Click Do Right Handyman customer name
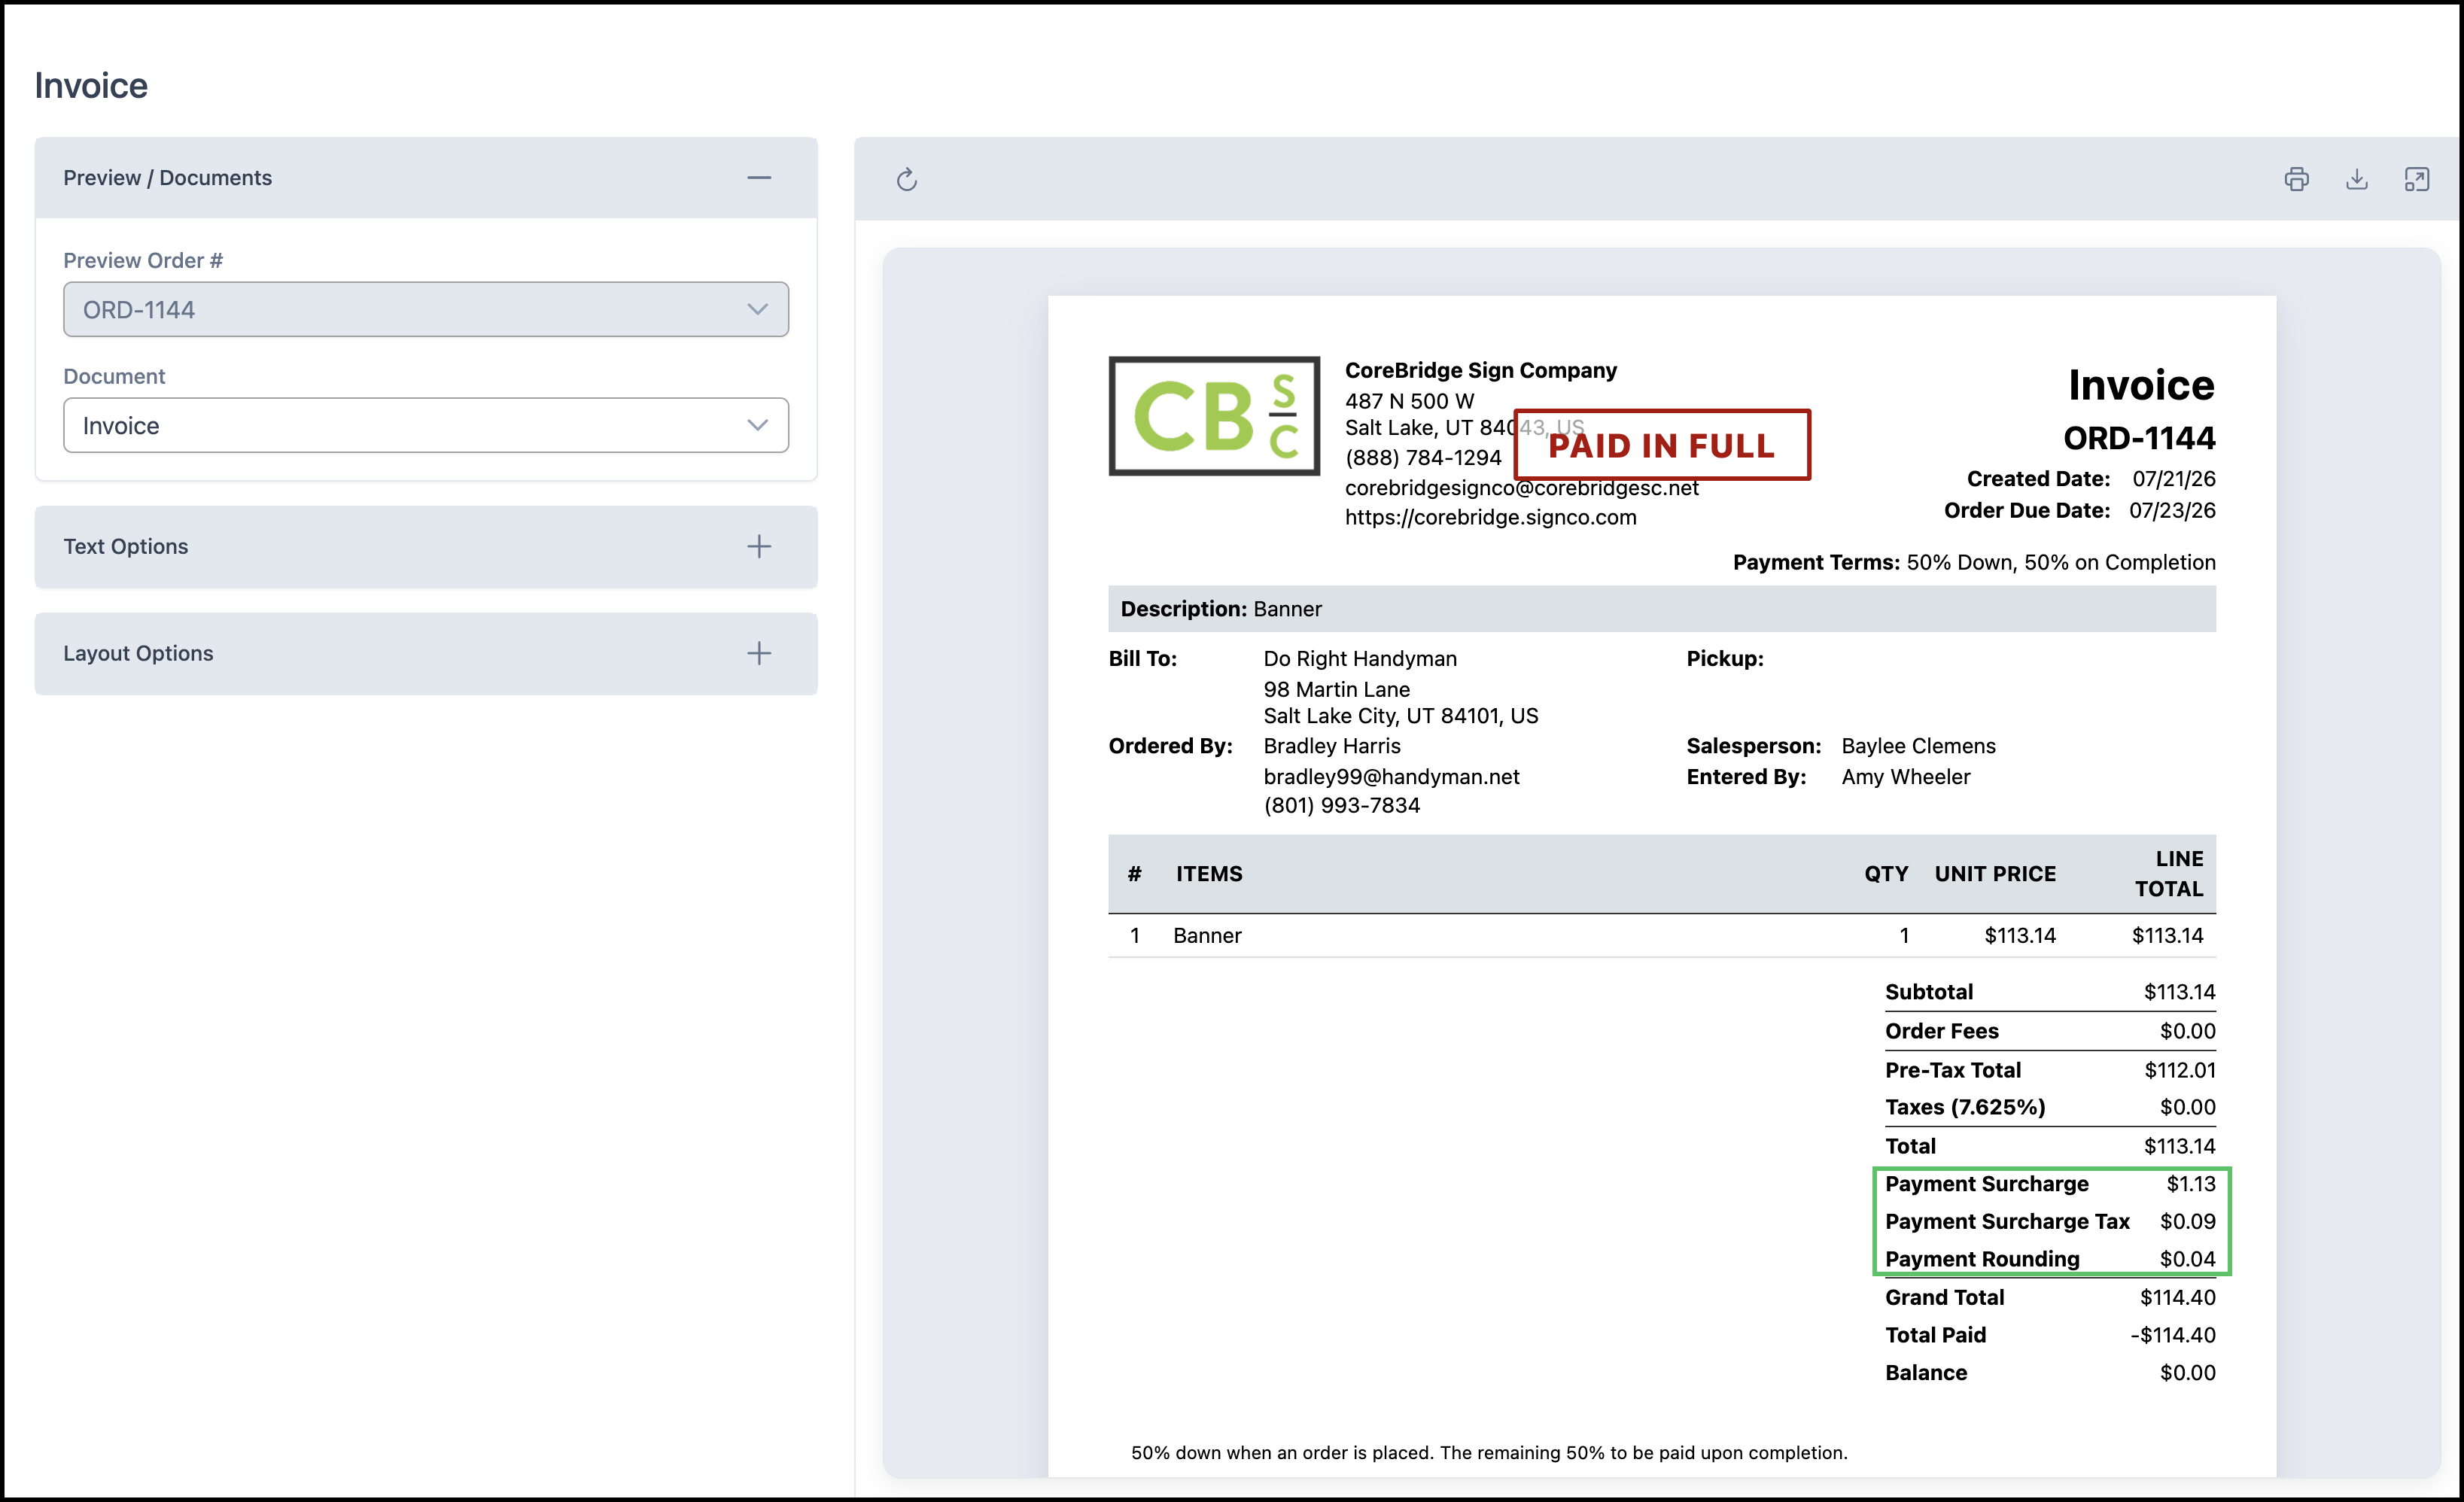2464x1502 pixels. click(1360, 659)
